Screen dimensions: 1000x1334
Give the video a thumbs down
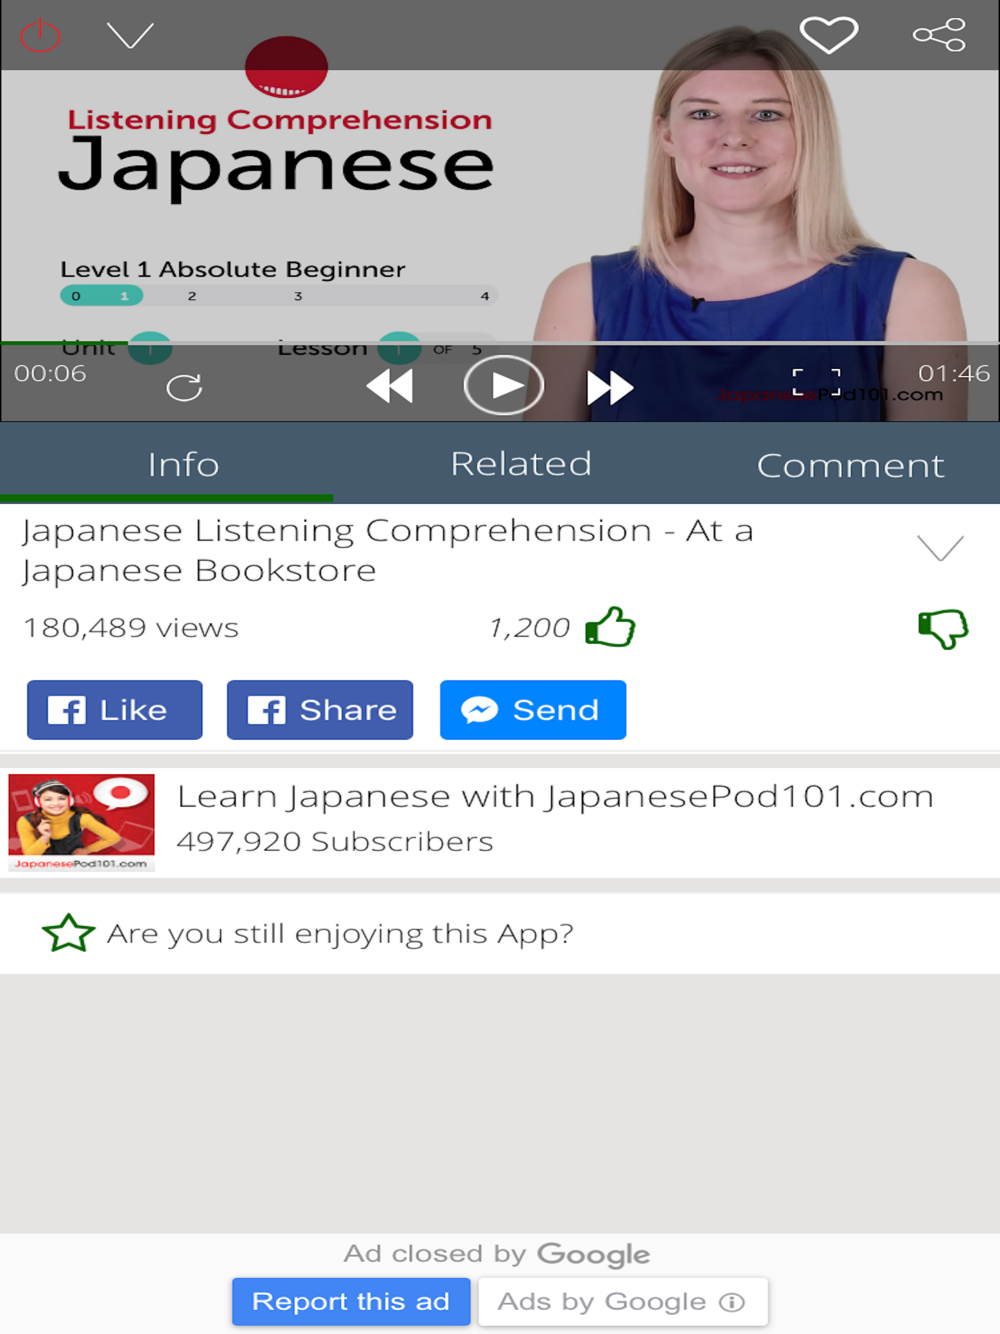point(943,629)
